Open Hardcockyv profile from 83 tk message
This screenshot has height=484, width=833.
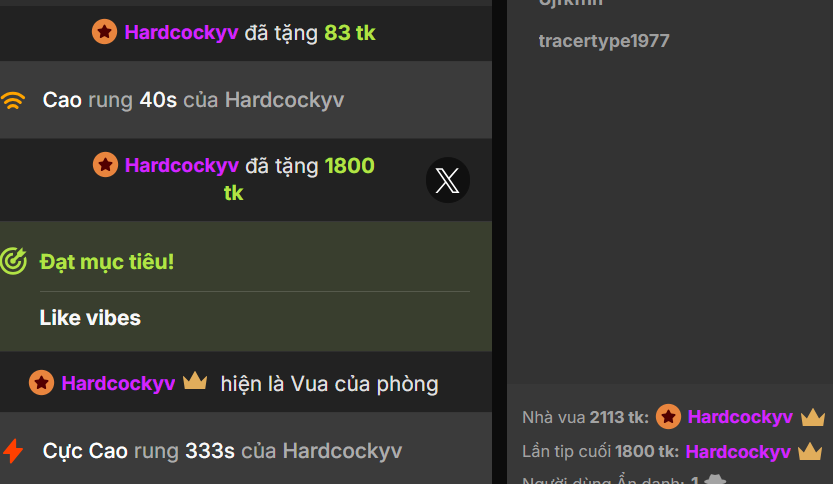(x=181, y=32)
